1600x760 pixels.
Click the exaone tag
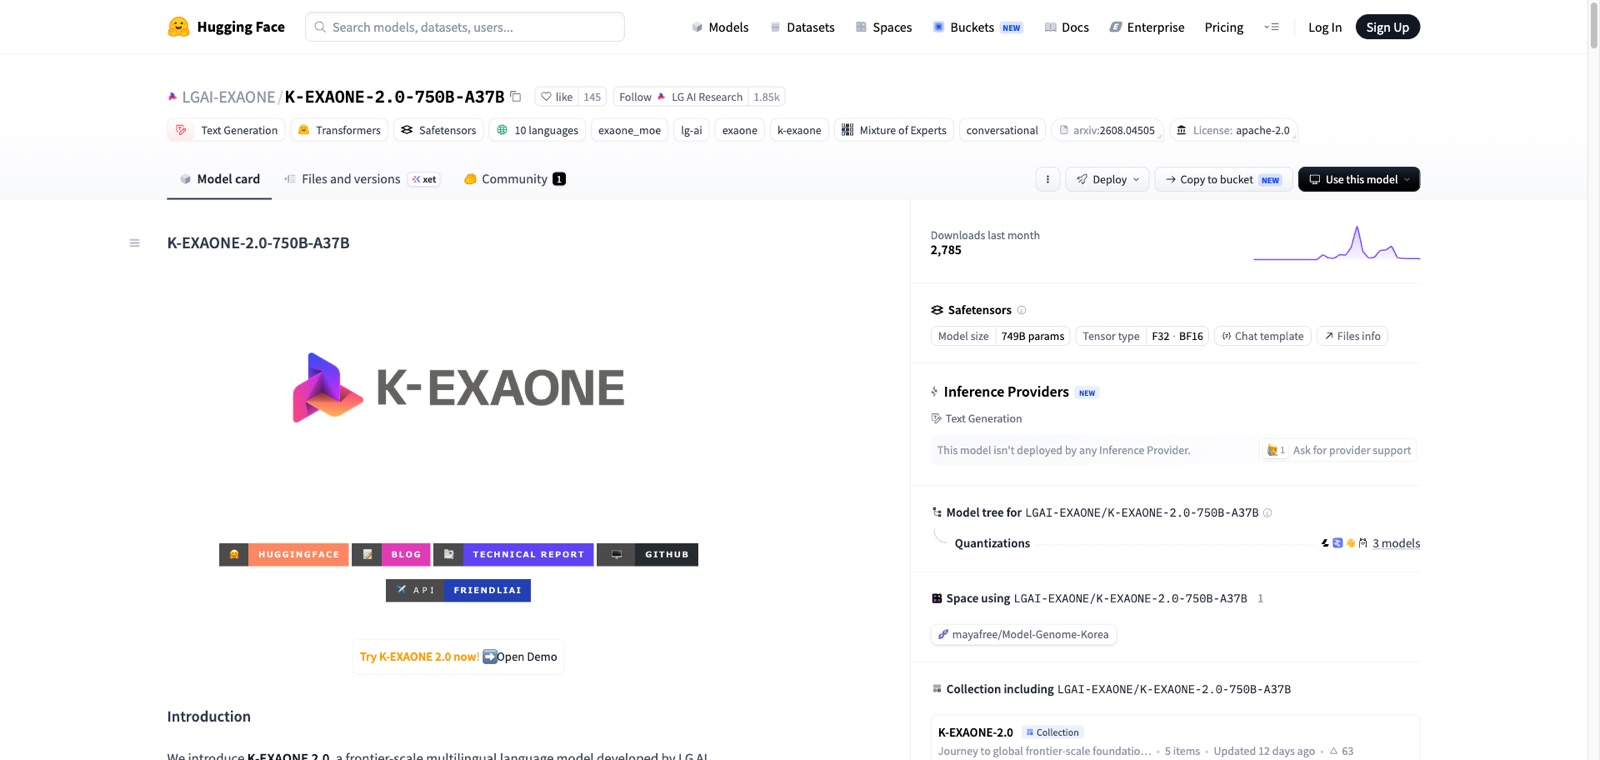point(740,130)
